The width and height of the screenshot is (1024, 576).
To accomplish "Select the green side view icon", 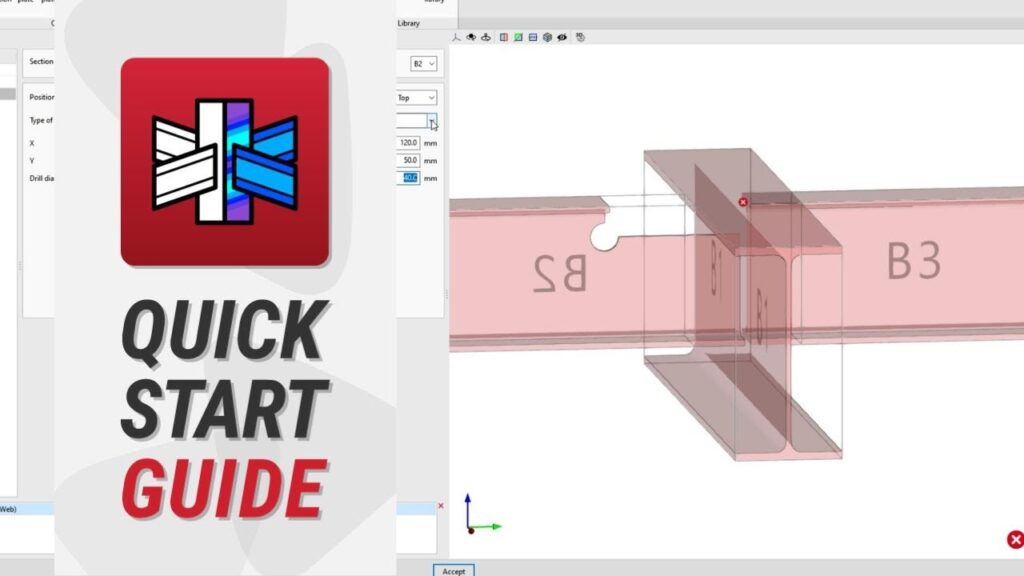I will pyautogui.click(x=518, y=38).
